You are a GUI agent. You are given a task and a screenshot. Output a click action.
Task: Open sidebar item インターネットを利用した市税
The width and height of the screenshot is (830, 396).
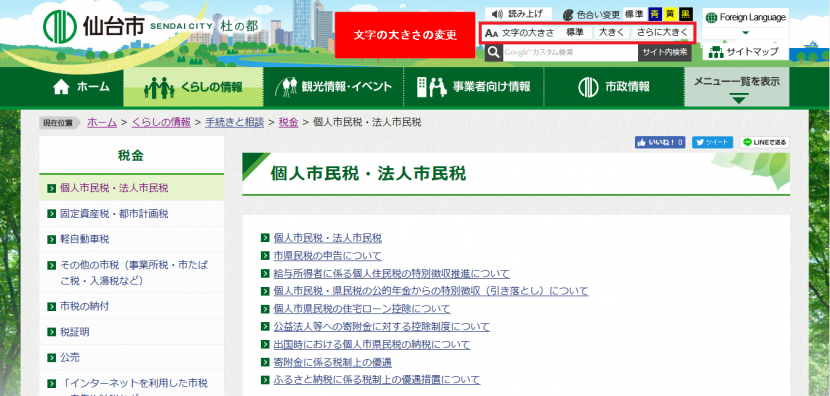pyautogui.click(x=131, y=383)
